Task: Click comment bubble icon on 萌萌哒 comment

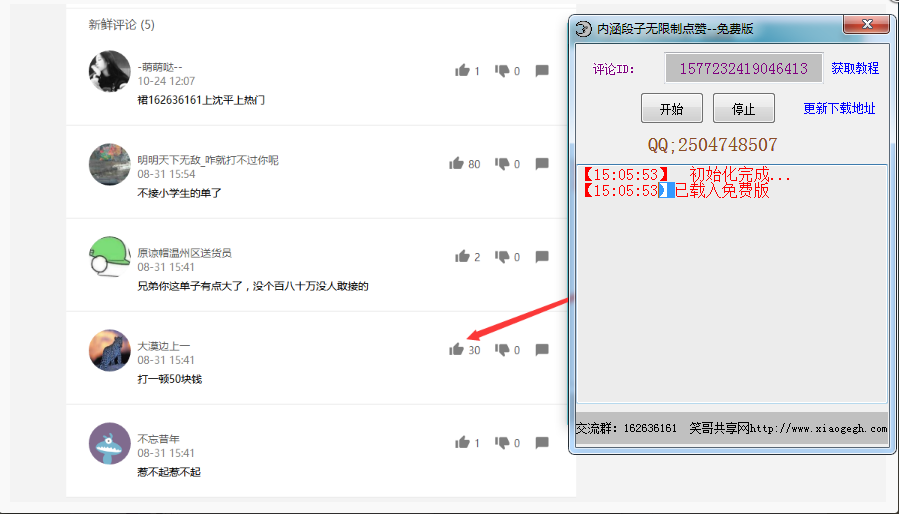Action: [542, 71]
